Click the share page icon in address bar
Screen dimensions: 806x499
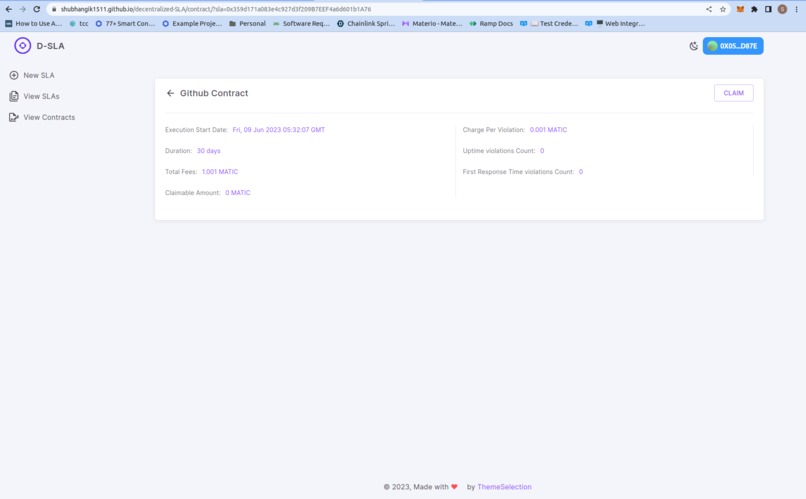709,9
